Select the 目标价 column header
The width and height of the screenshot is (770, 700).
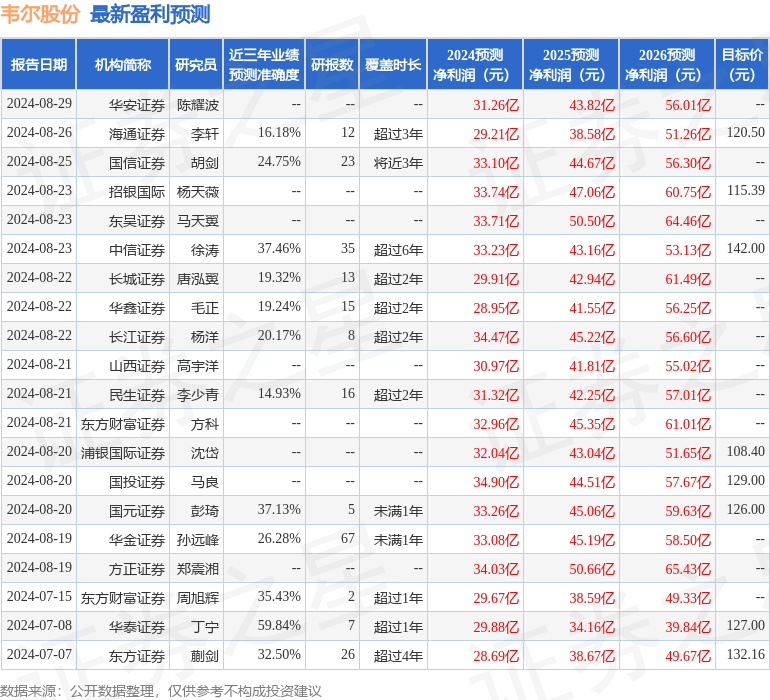(x=742, y=64)
